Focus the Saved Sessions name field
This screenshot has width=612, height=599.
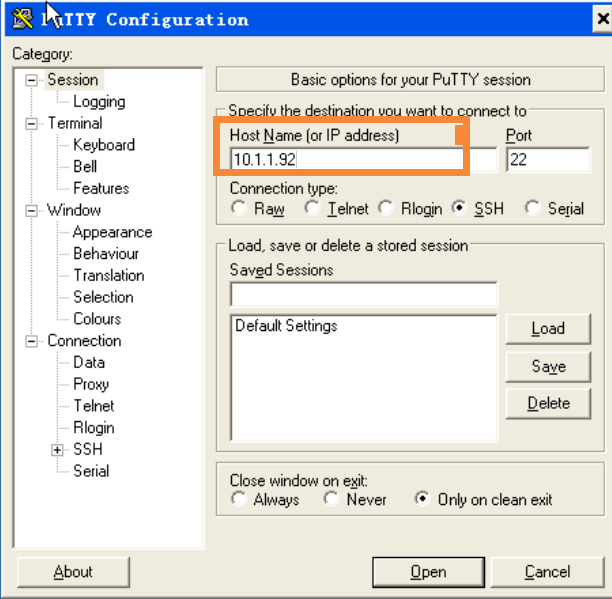pos(364,294)
